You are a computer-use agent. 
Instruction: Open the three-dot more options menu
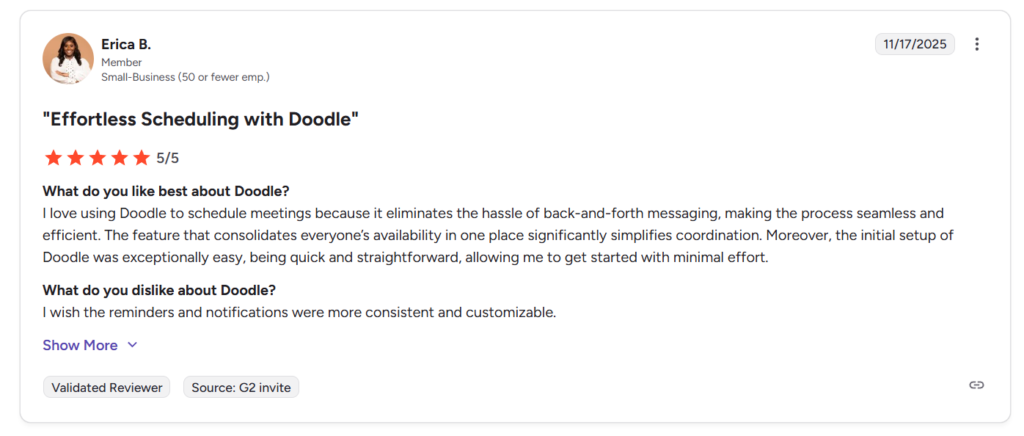977,44
